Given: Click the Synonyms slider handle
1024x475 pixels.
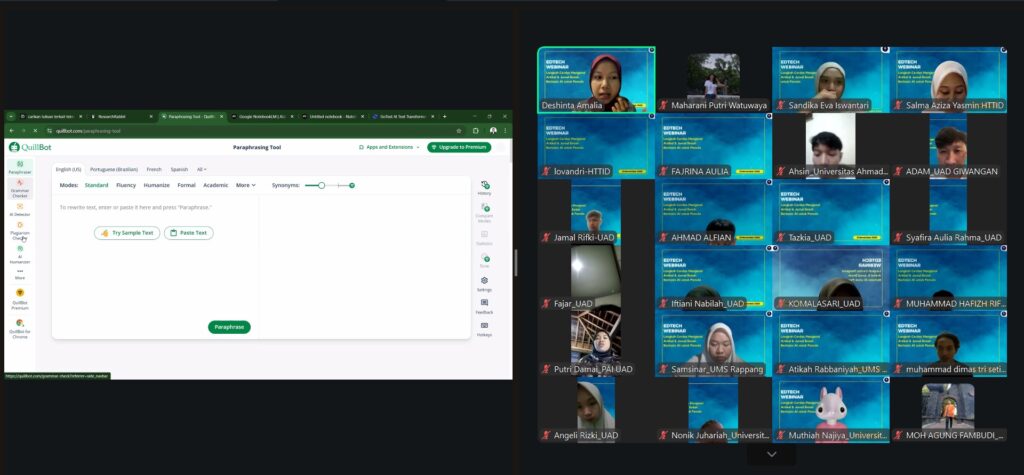Looking at the screenshot, I should [321, 185].
